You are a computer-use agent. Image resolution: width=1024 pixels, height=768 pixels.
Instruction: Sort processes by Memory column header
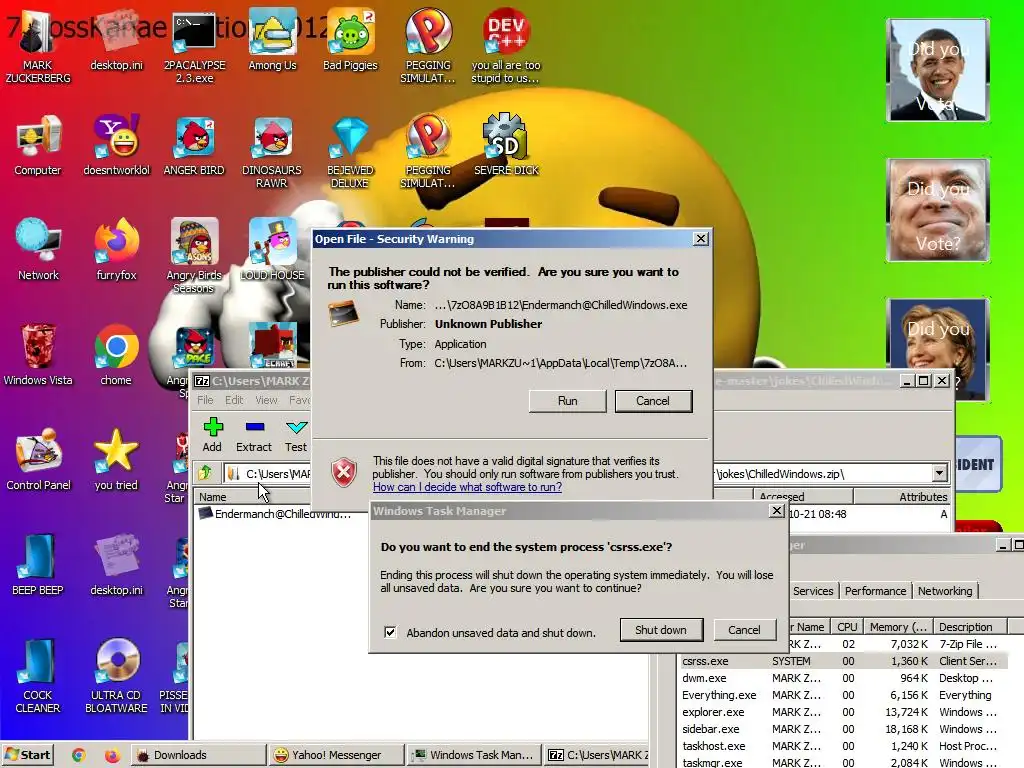898,627
